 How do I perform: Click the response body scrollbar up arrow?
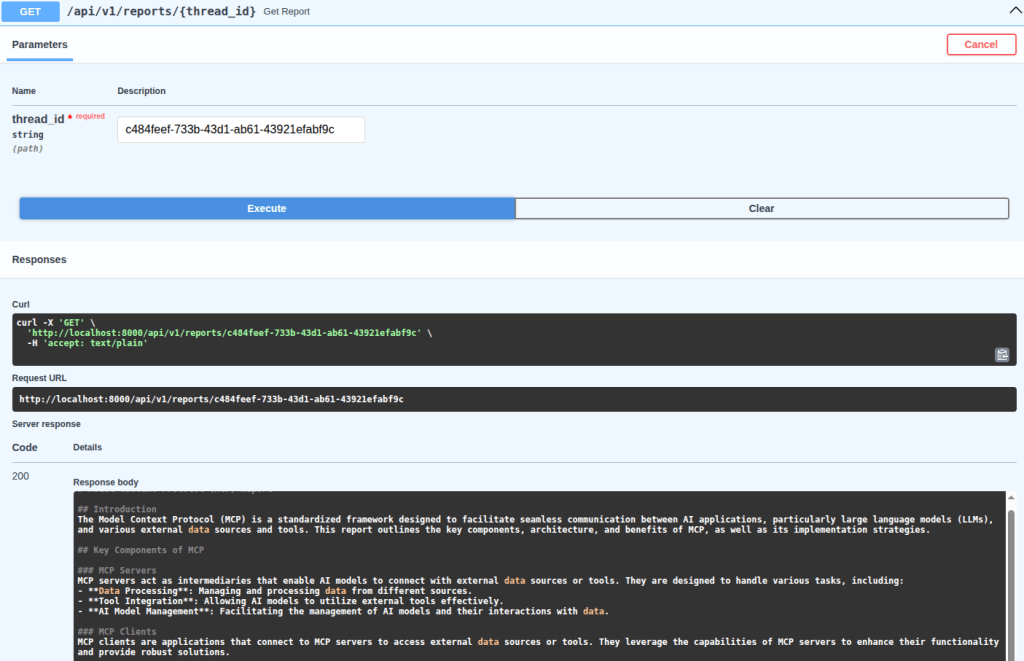[1010, 498]
